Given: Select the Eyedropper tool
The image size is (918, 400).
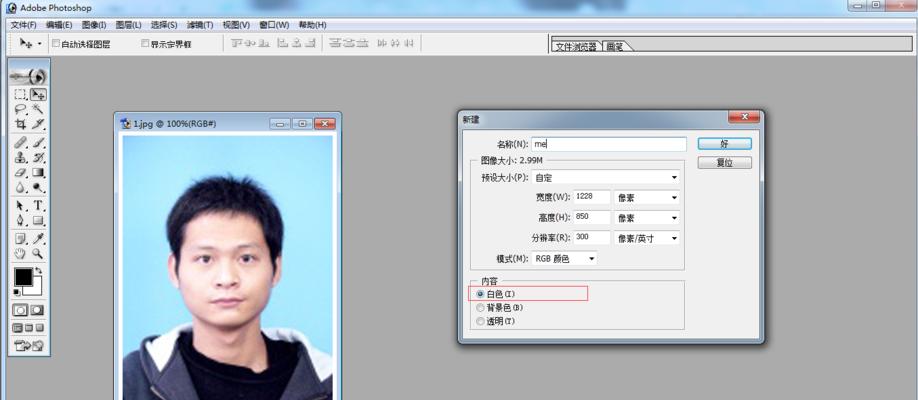Looking at the screenshot, I should click(x=38, y=238).
